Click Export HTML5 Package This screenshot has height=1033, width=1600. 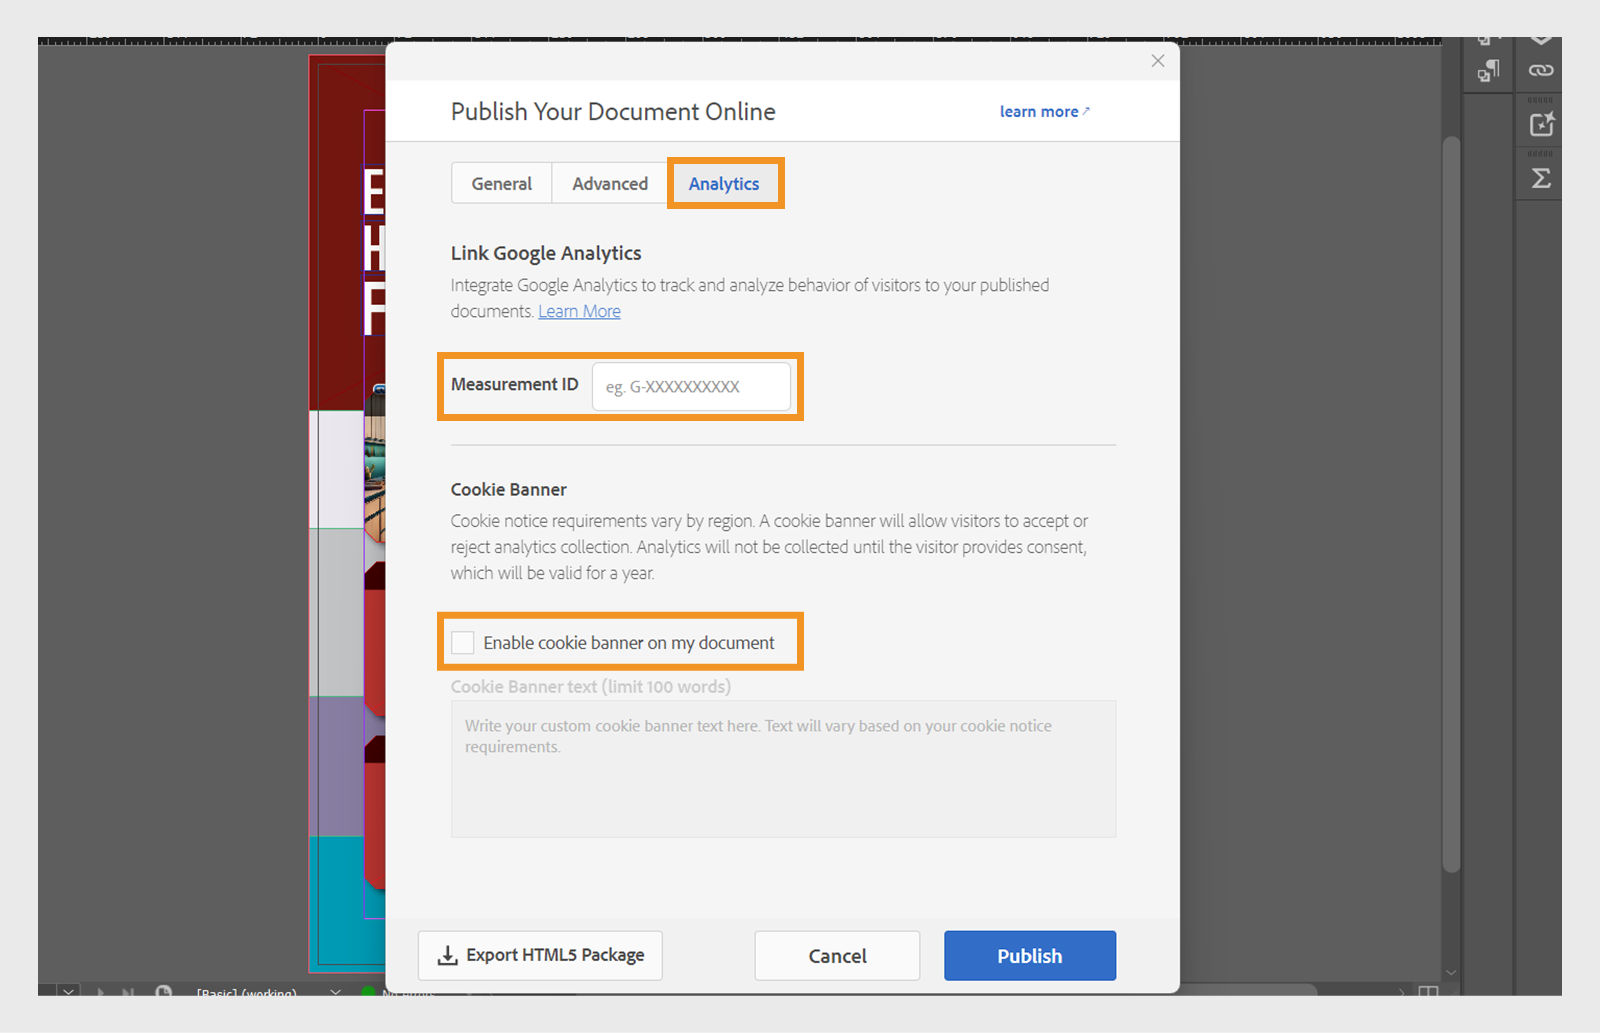point(539,955)
